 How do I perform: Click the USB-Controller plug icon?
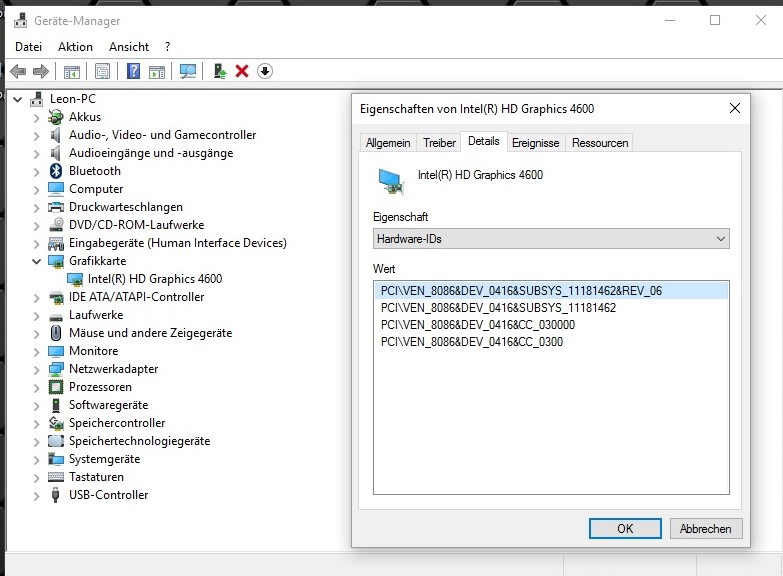(x=56, y=495)
